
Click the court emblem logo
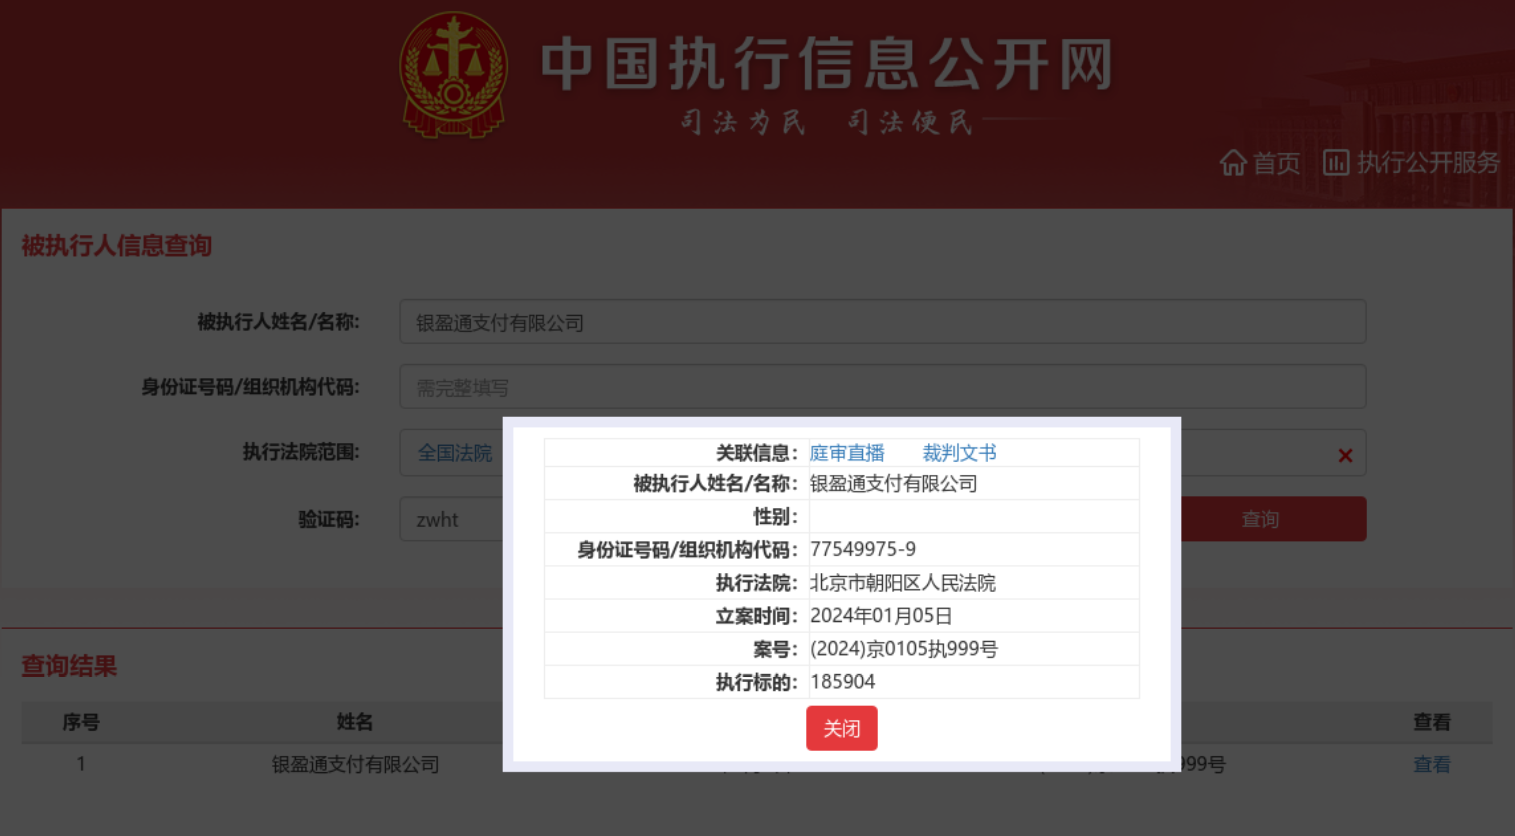[453, 75]
